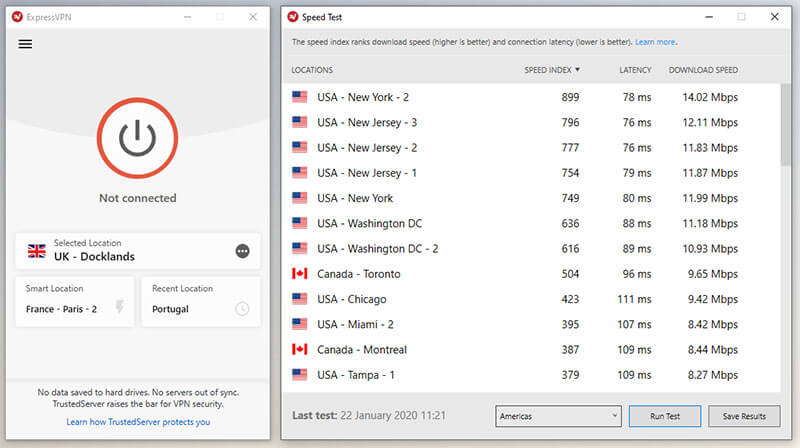Viewport: 800px width, 448px height.
Task: Sort results by Latency column header
Action: click(x=635, y=70)
